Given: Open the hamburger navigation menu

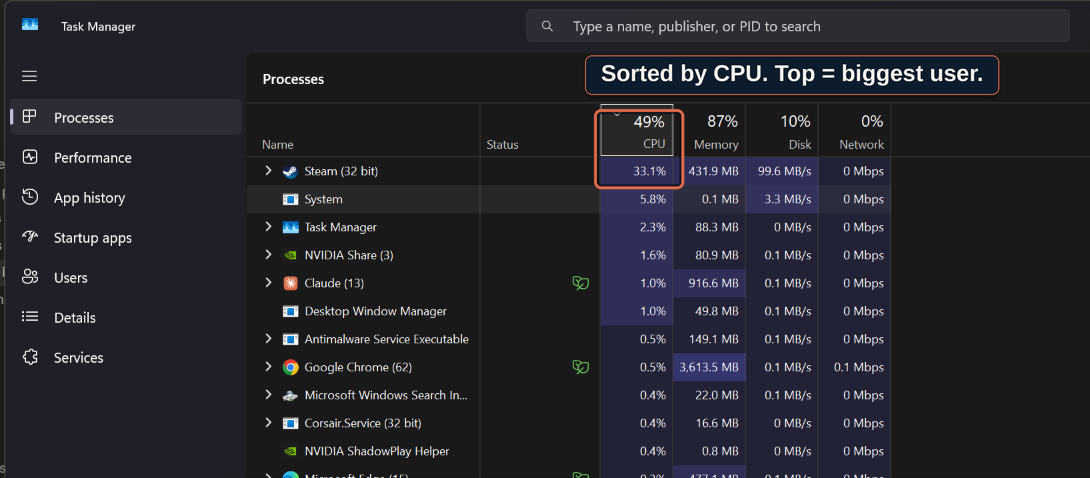Looking at the screenshot, I should pos(29,76).
